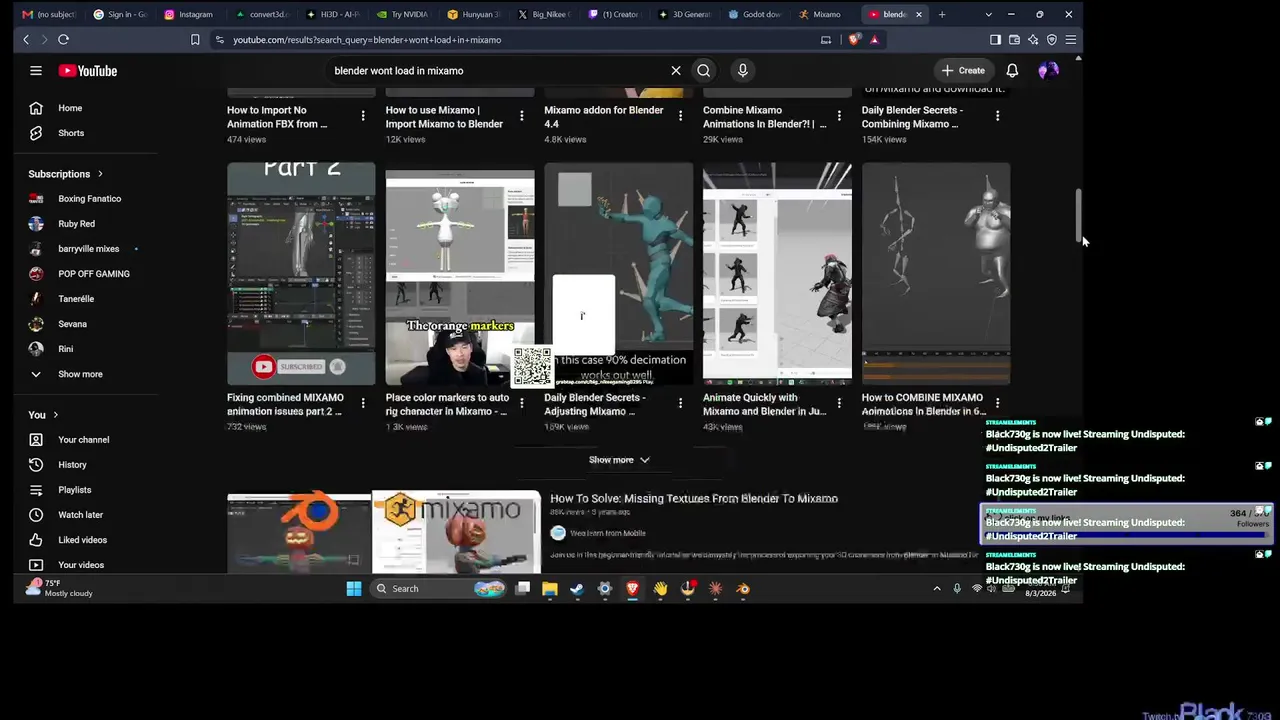Play the 'Place color markers' short thumbnail
Screen dimensions: 1280x720
pos(460,273)
